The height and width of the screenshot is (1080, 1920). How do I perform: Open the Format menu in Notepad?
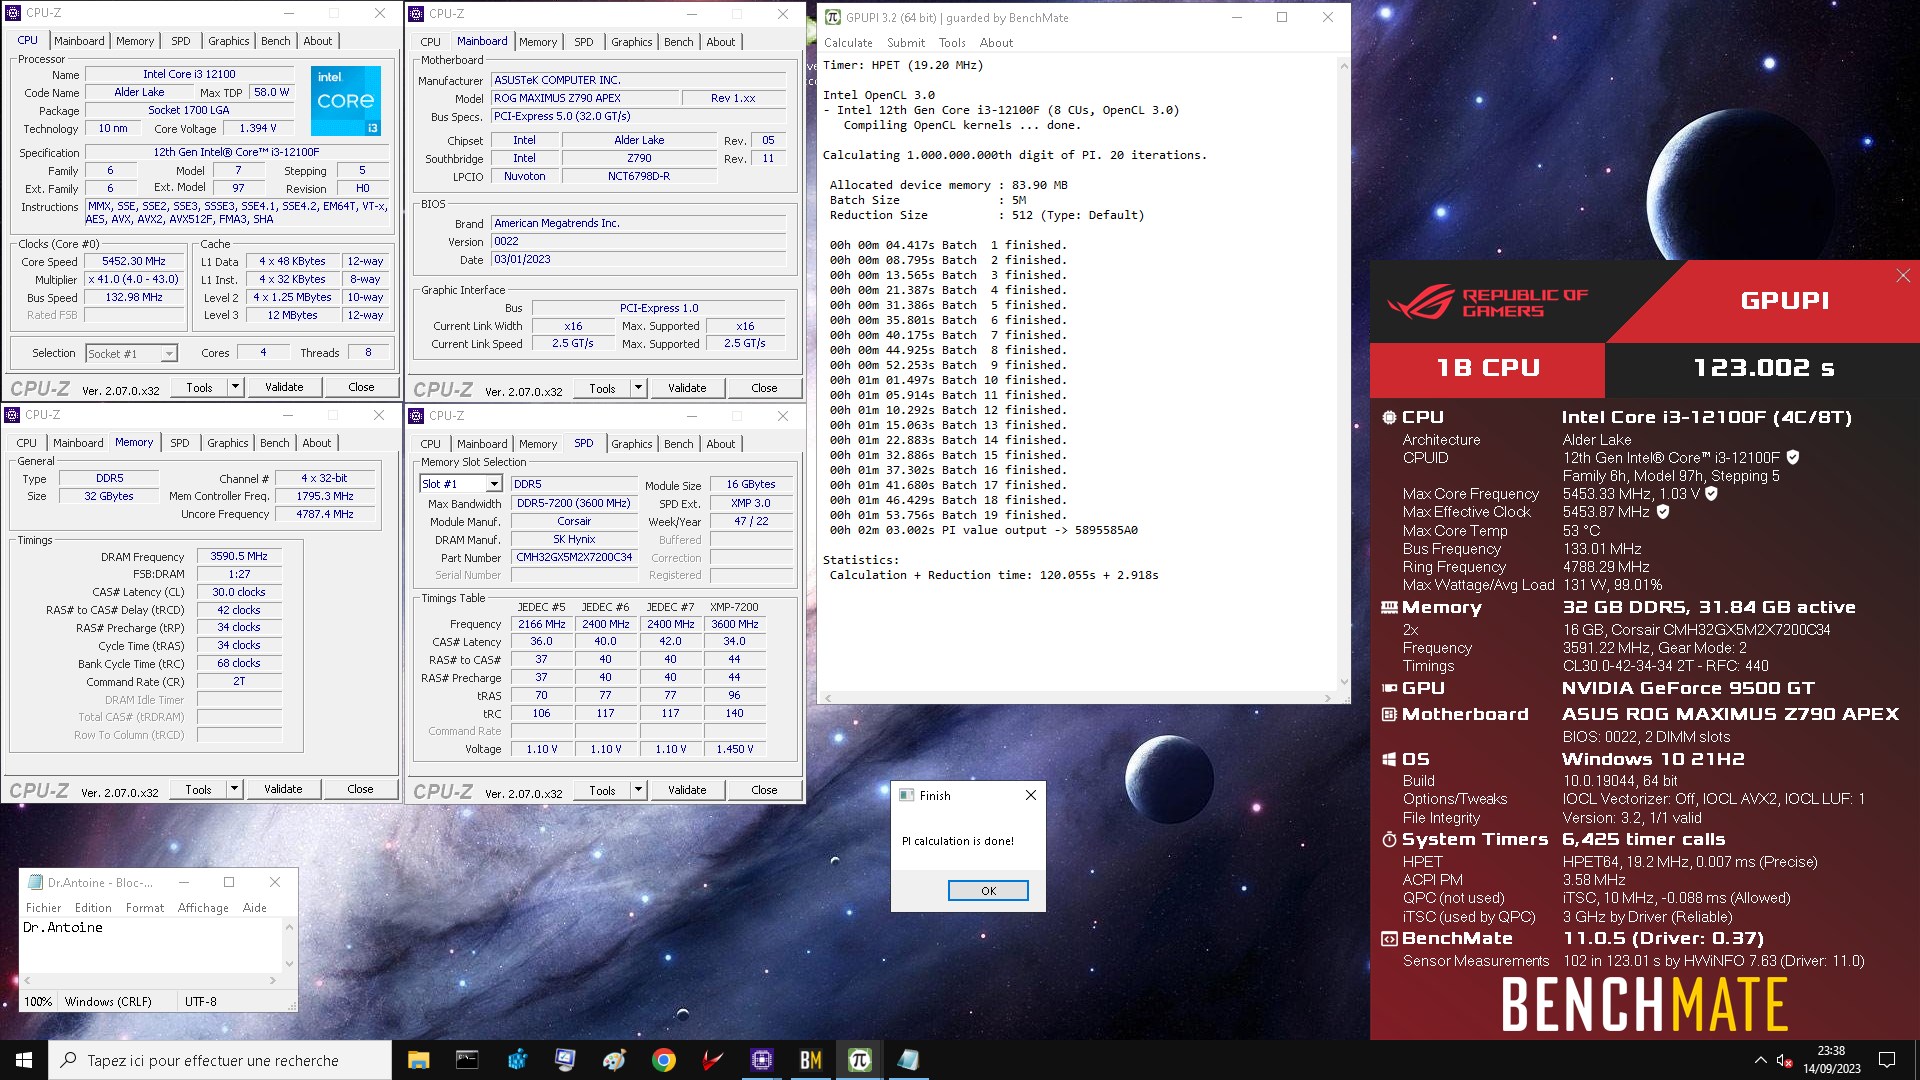tap(145, 908)
